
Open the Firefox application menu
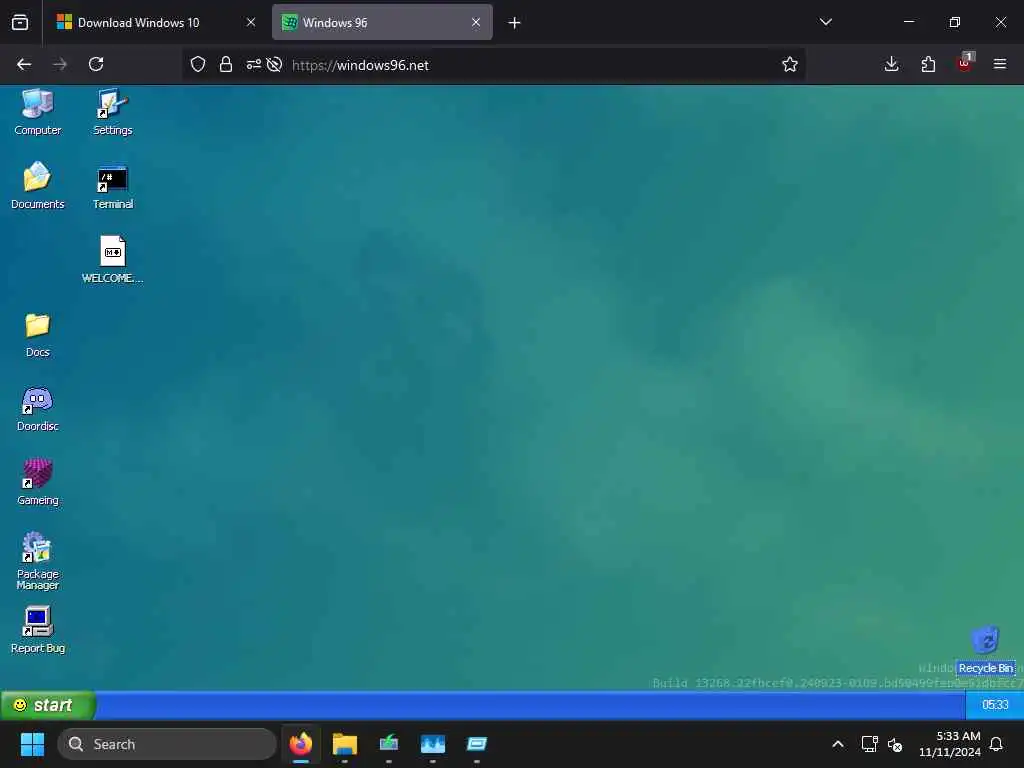pyautogui.click(x=1000, y=64)
